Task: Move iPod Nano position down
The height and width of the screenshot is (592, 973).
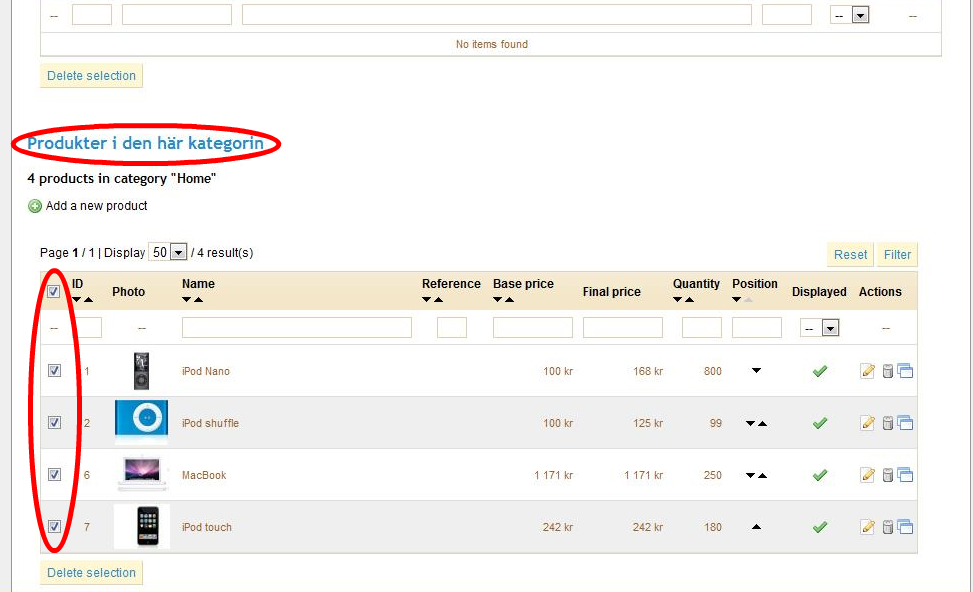Action: point(756,370)
